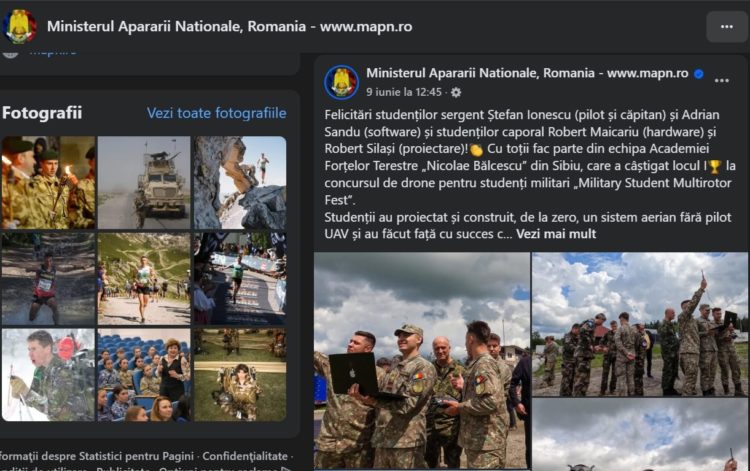Open the soldier skiing in snow photo
Screen dimensions: 750x471
coord(48,375)
